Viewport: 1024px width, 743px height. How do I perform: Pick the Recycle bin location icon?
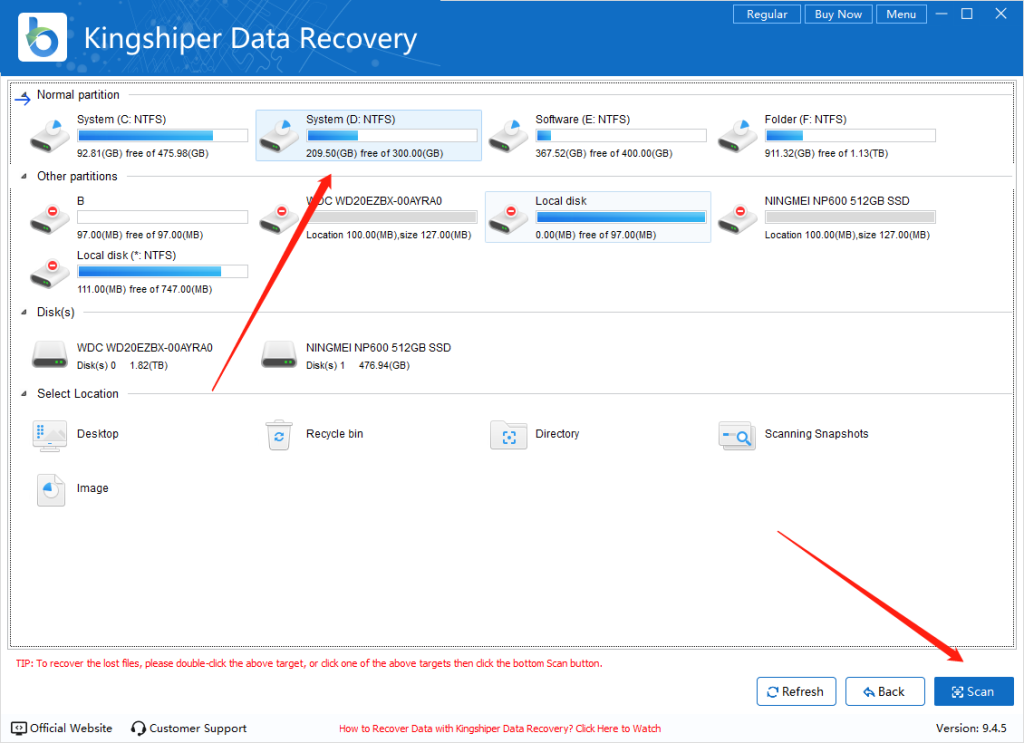click(279, 435)
